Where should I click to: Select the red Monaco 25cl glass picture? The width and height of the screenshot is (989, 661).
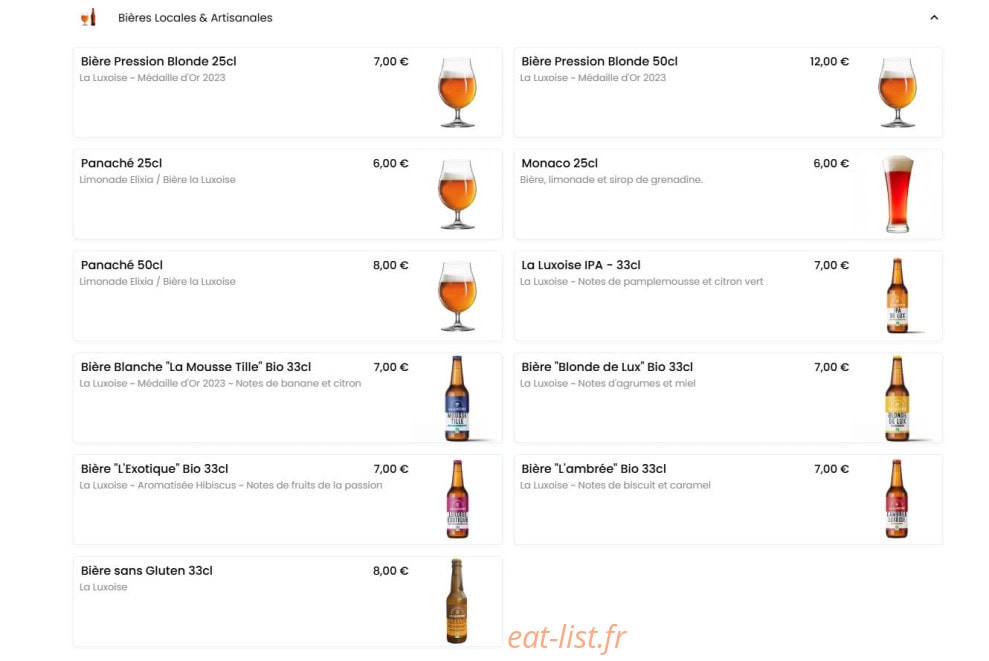898,194
